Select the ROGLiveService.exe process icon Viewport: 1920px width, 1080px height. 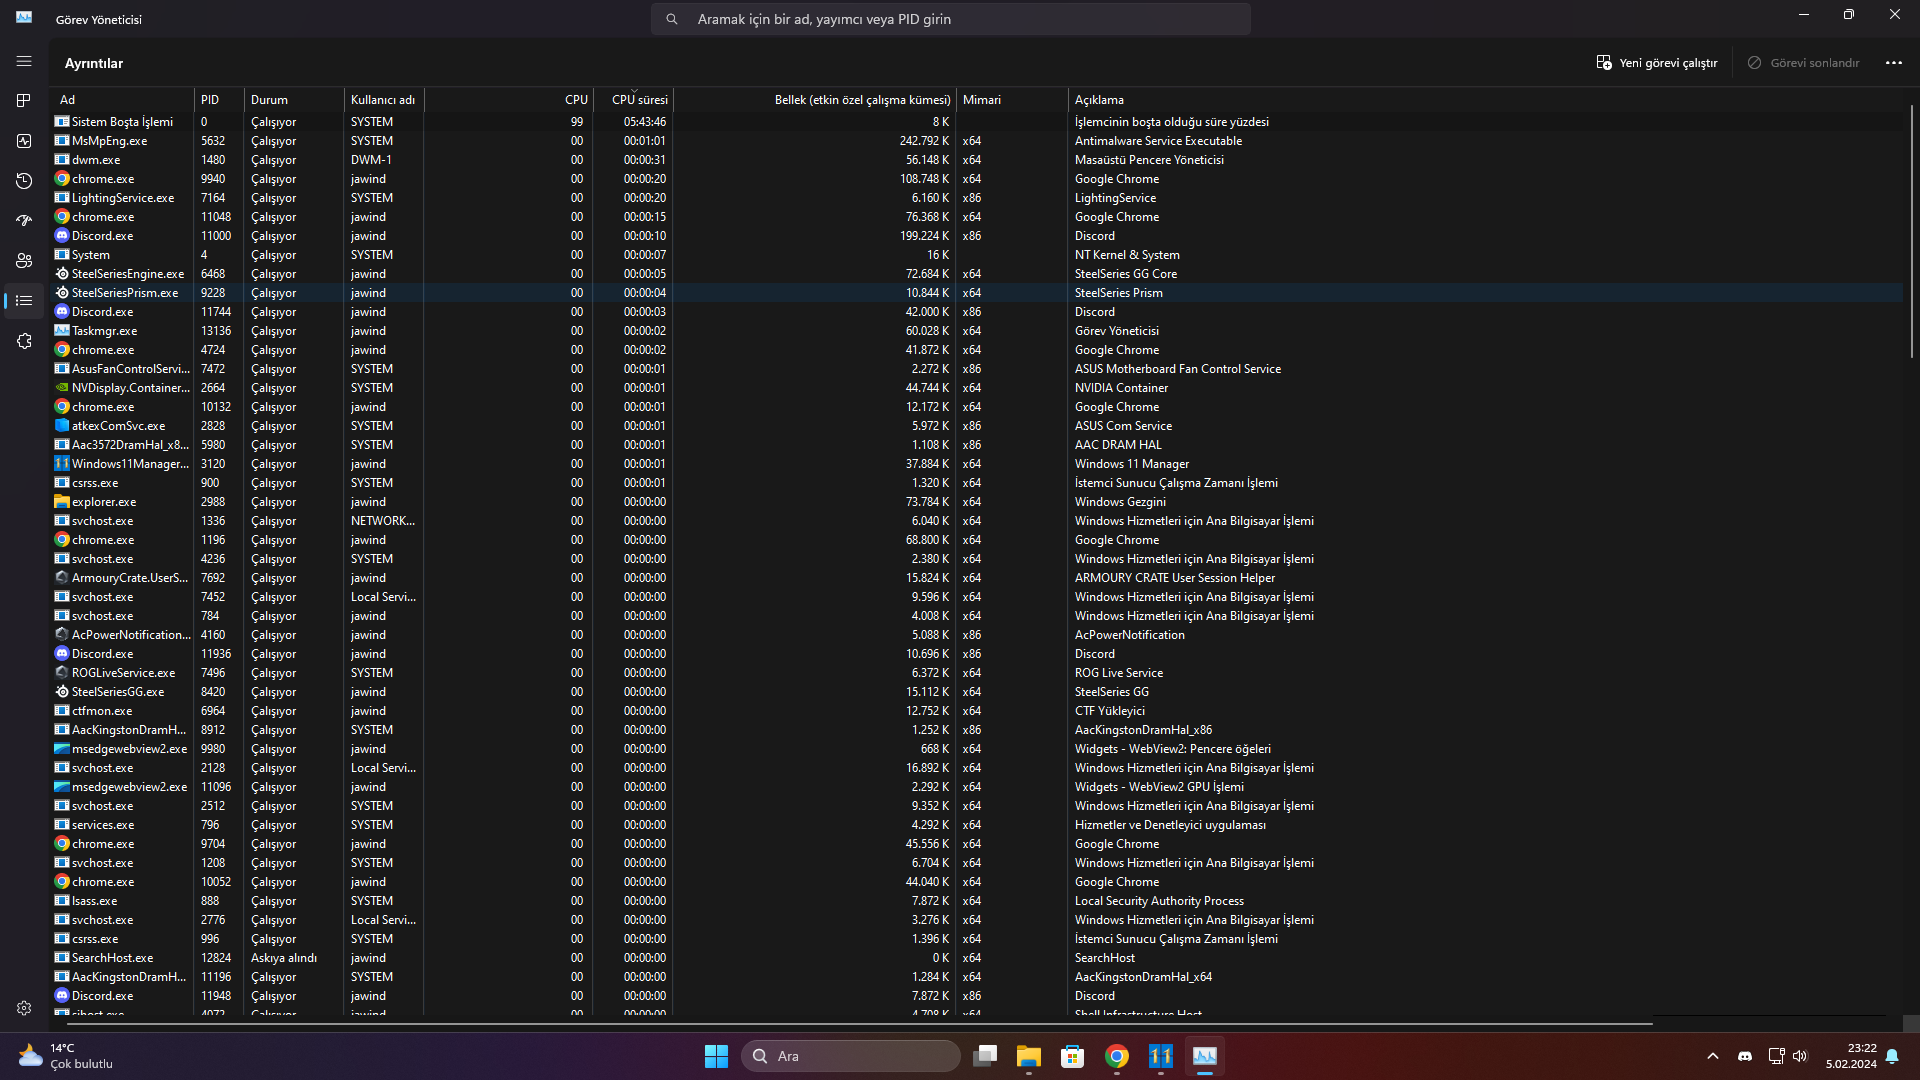point(62,673)
